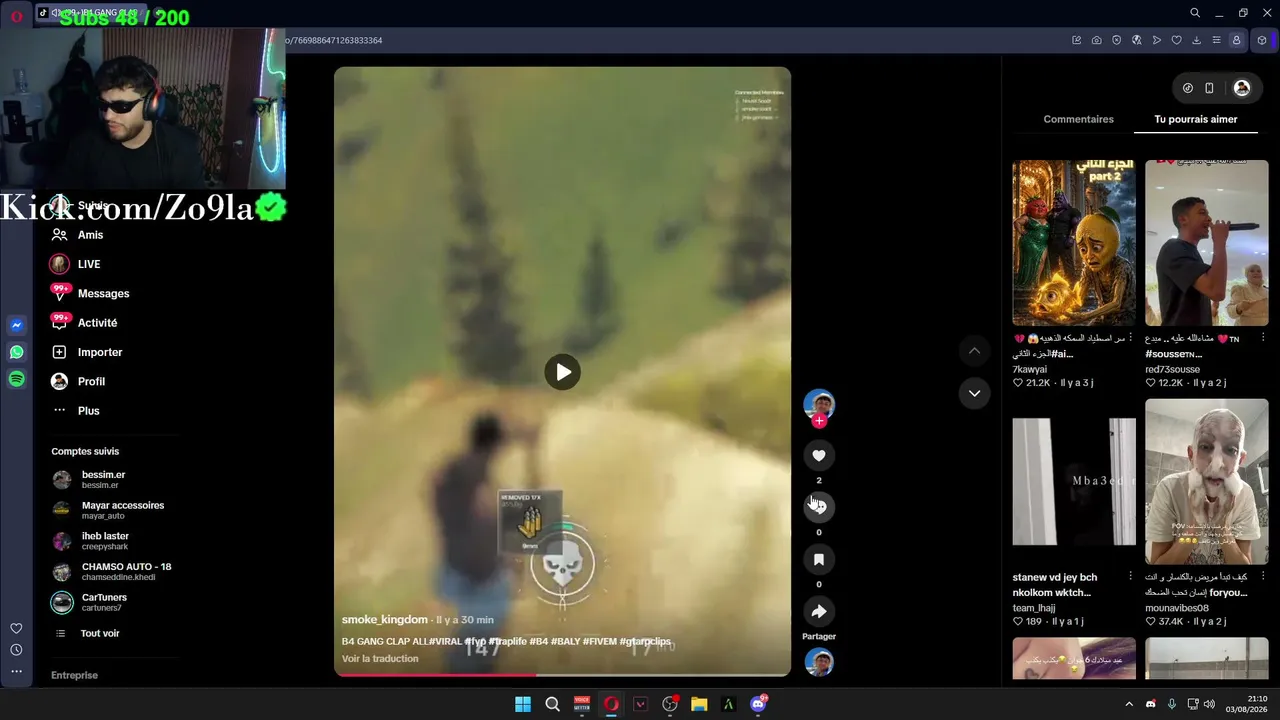1280x720 pixels.
Task: Switch to the Commentaires tab
Action: click(1078, 119)
